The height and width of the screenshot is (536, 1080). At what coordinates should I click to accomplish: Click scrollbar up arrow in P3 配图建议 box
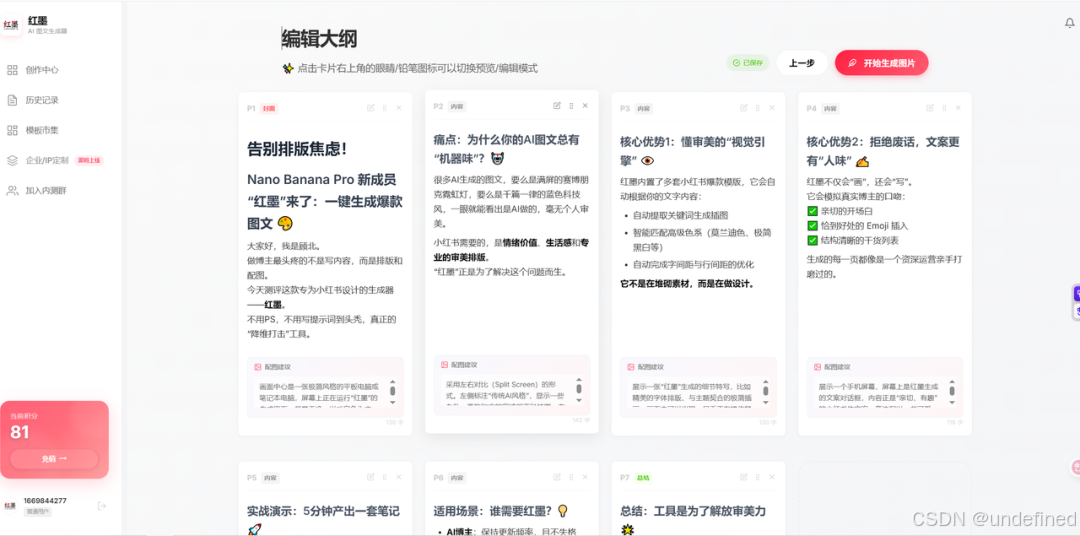[x=766, y=382]
